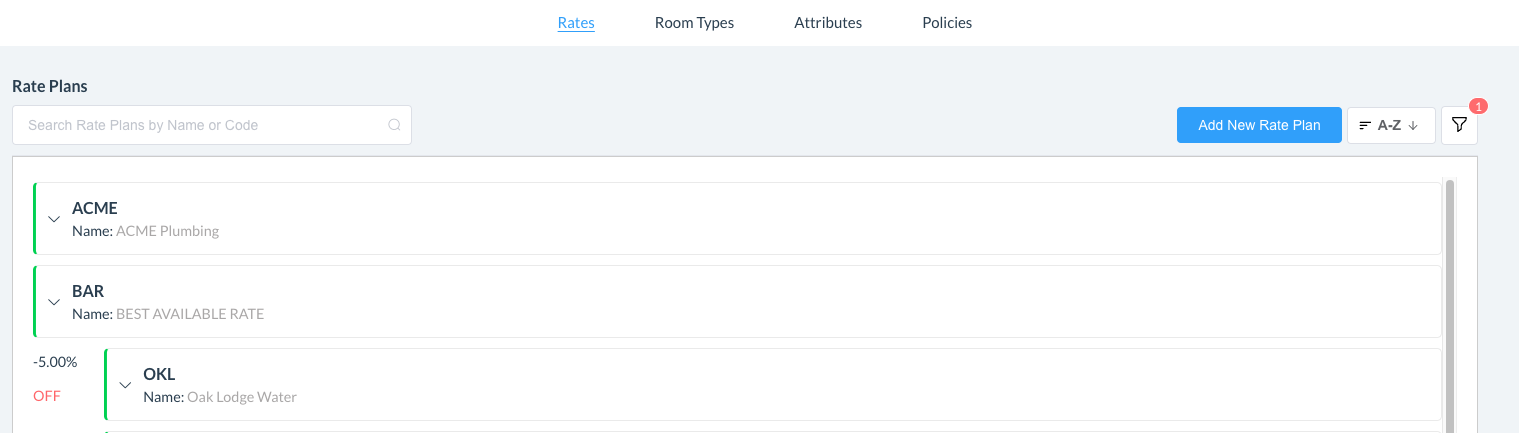Image resolution: width=1519 pixels, height=433 pixels.
Task: Open the Attributes tab
Action: [827, 22]
